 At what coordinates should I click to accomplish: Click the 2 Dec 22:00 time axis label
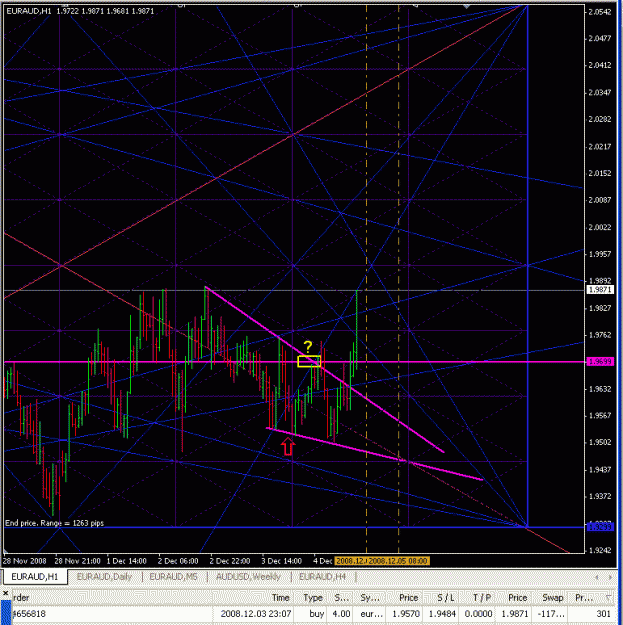(x=230, y=561)
